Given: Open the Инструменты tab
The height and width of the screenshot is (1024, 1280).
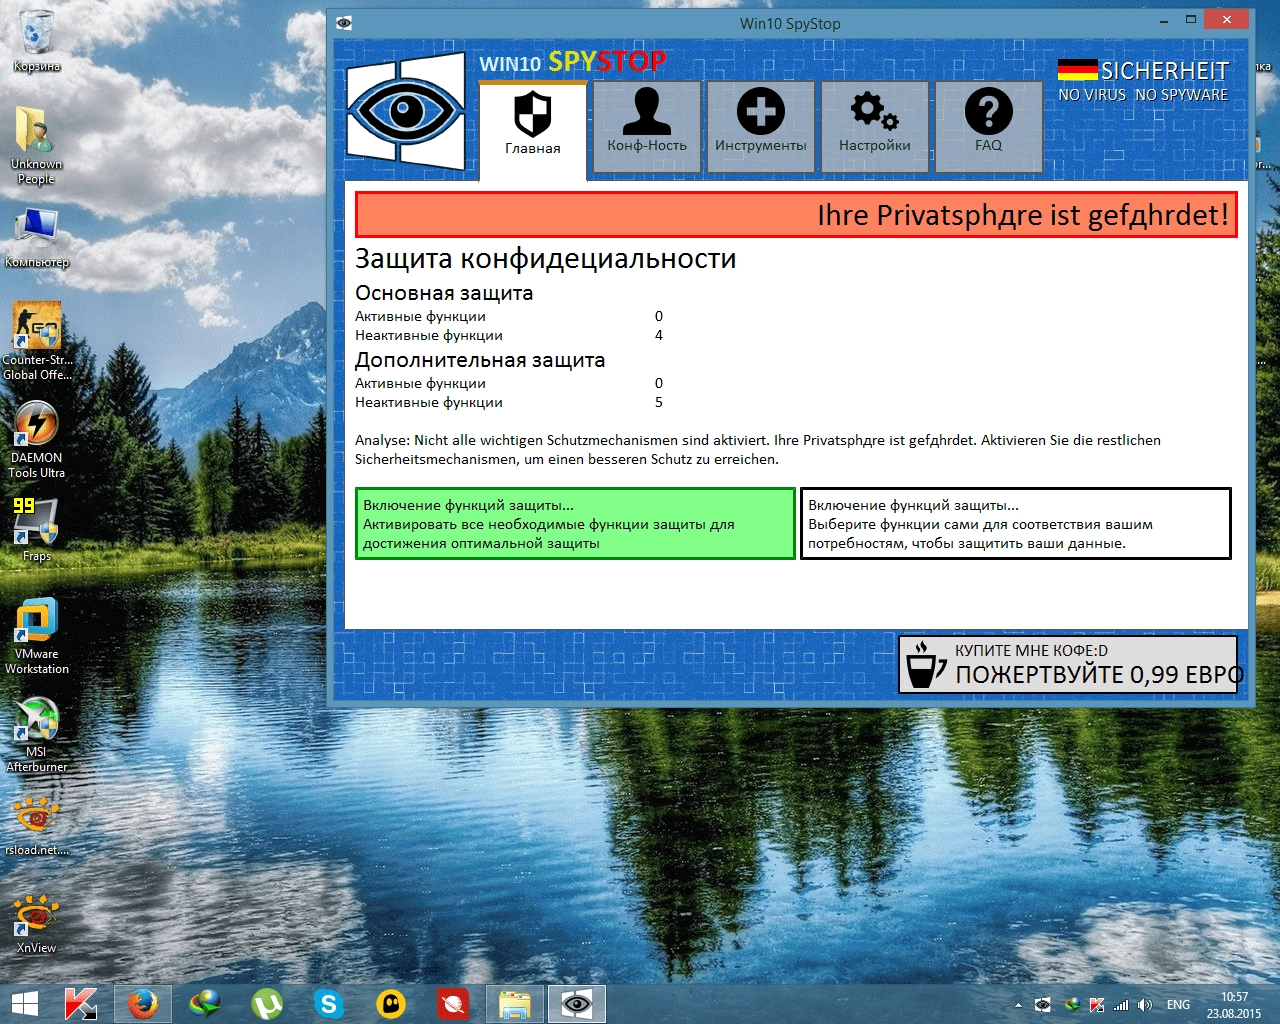Looking at the screenshot, I should (761, 126).
